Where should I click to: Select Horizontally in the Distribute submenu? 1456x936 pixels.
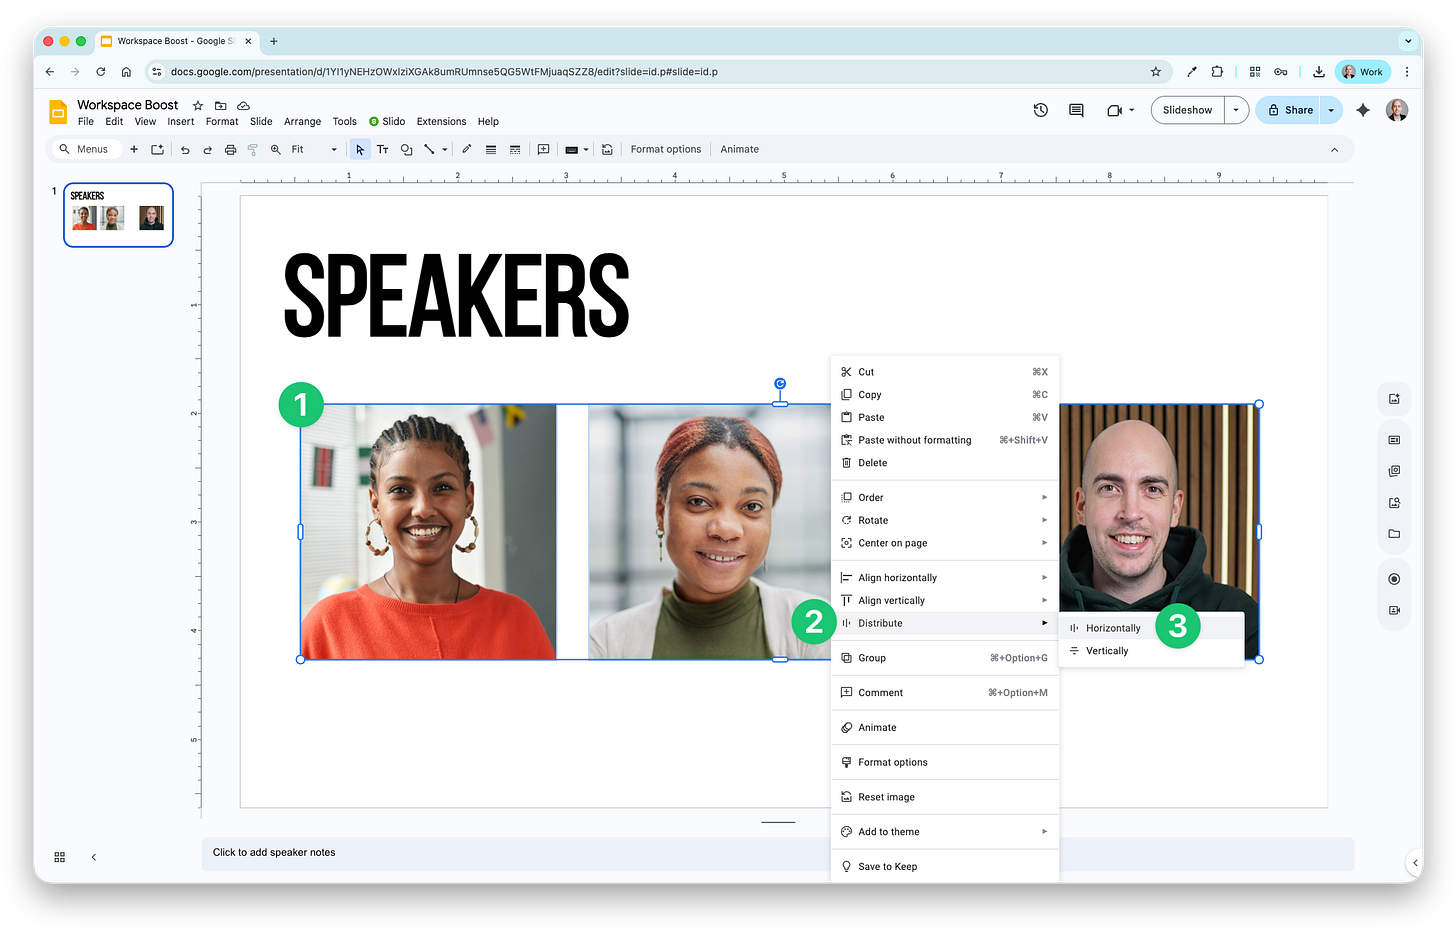(1152, 628)
